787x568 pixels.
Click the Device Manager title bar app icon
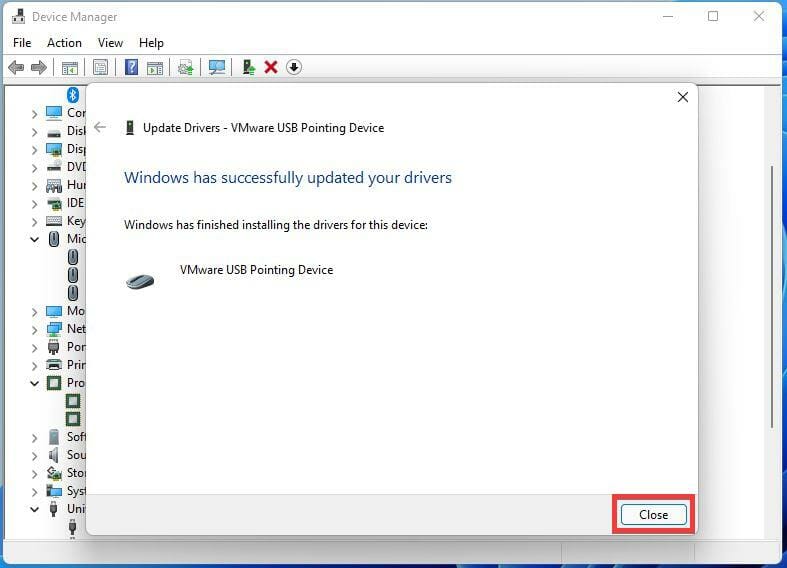click(19, 17)
